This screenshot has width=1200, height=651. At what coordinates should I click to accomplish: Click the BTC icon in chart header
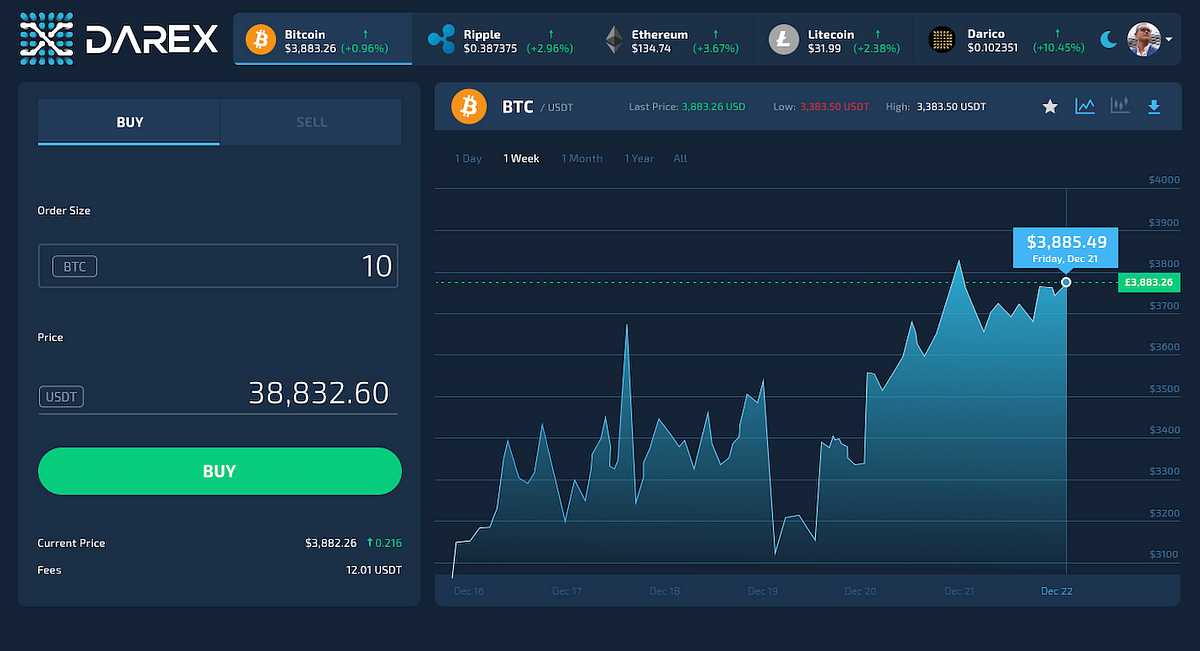[469, 106]
